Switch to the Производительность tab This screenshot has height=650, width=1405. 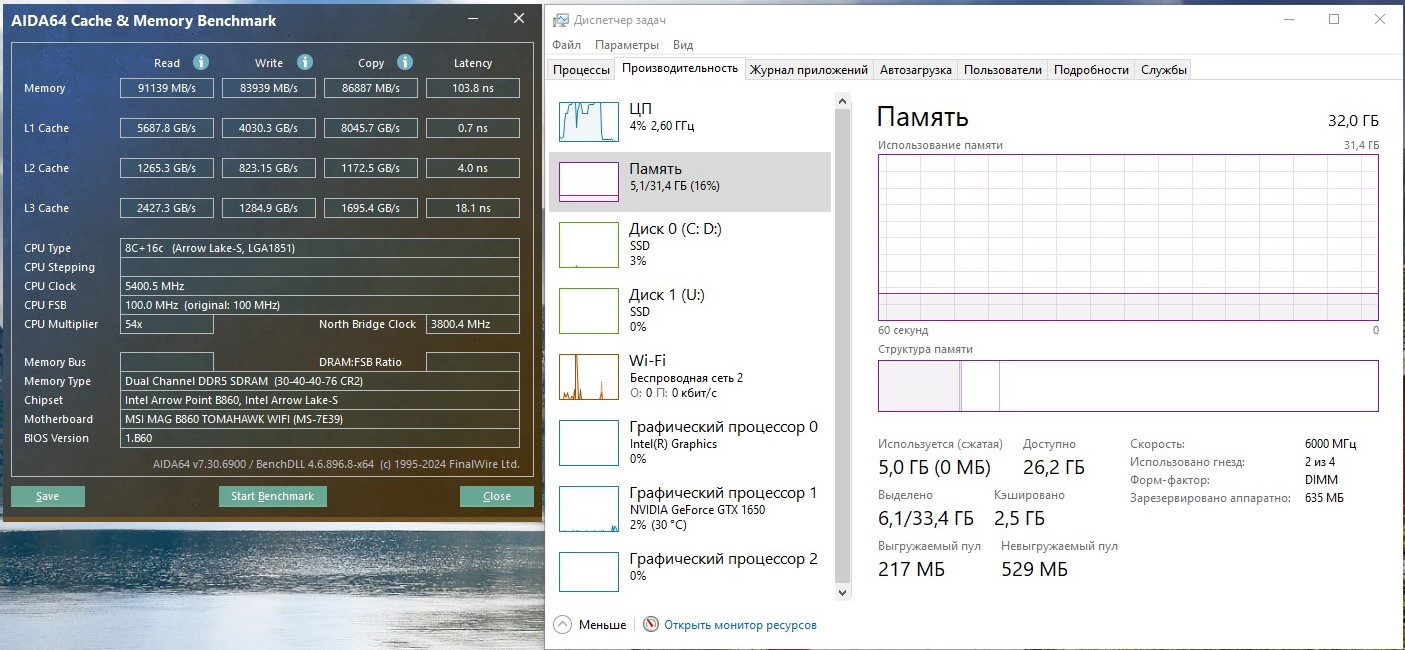click(680, 68)
